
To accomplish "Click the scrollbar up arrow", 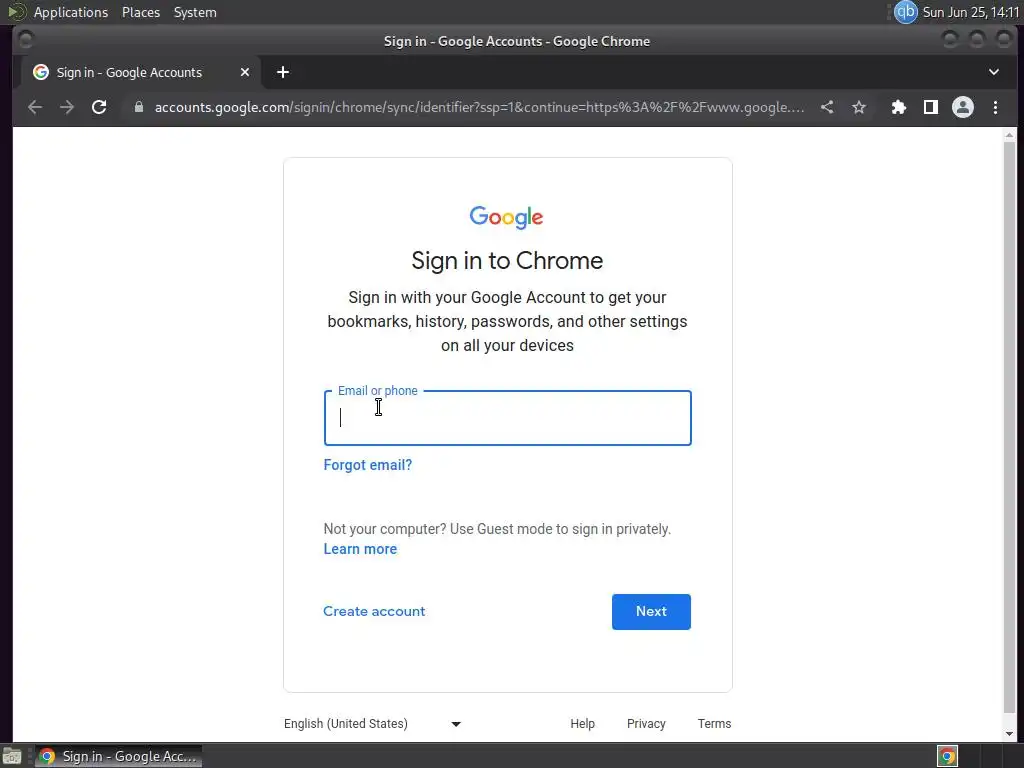I will coord(1010,135).
